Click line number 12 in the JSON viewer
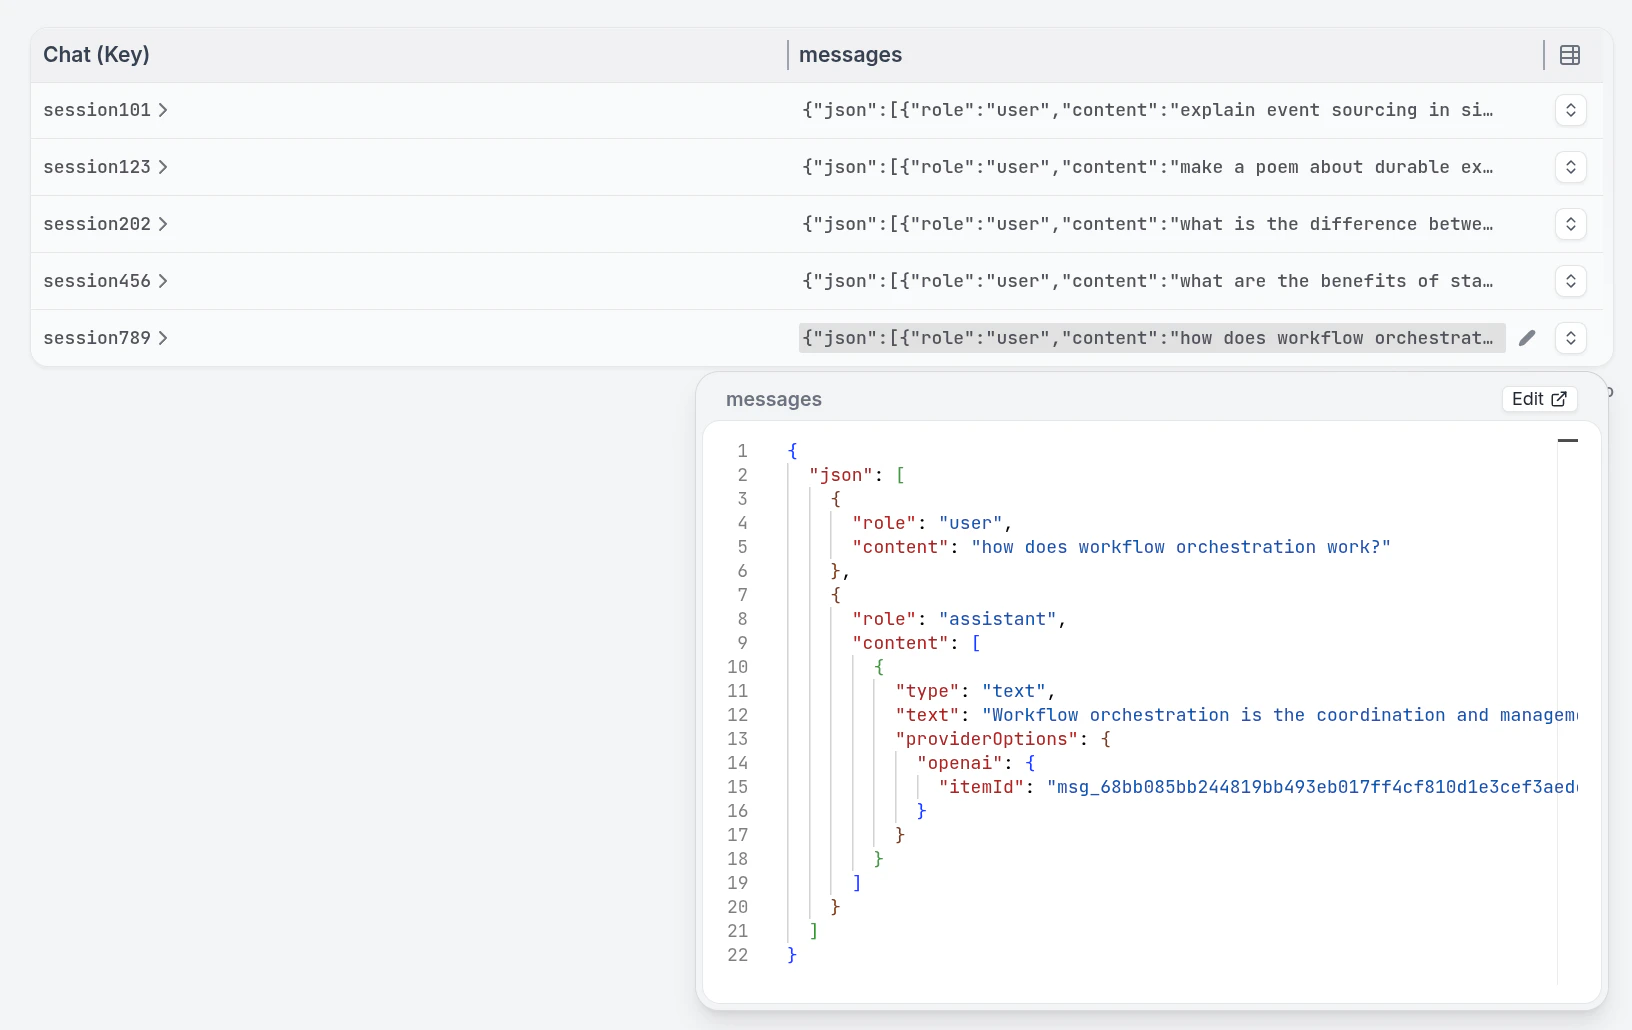Image resolution: width=1632 pixels, height=1030 pixels. point(738,715)
